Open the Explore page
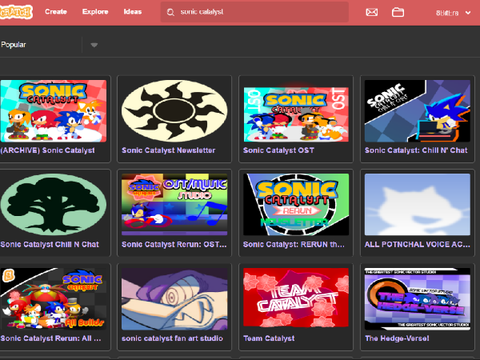 pos(95,12)
